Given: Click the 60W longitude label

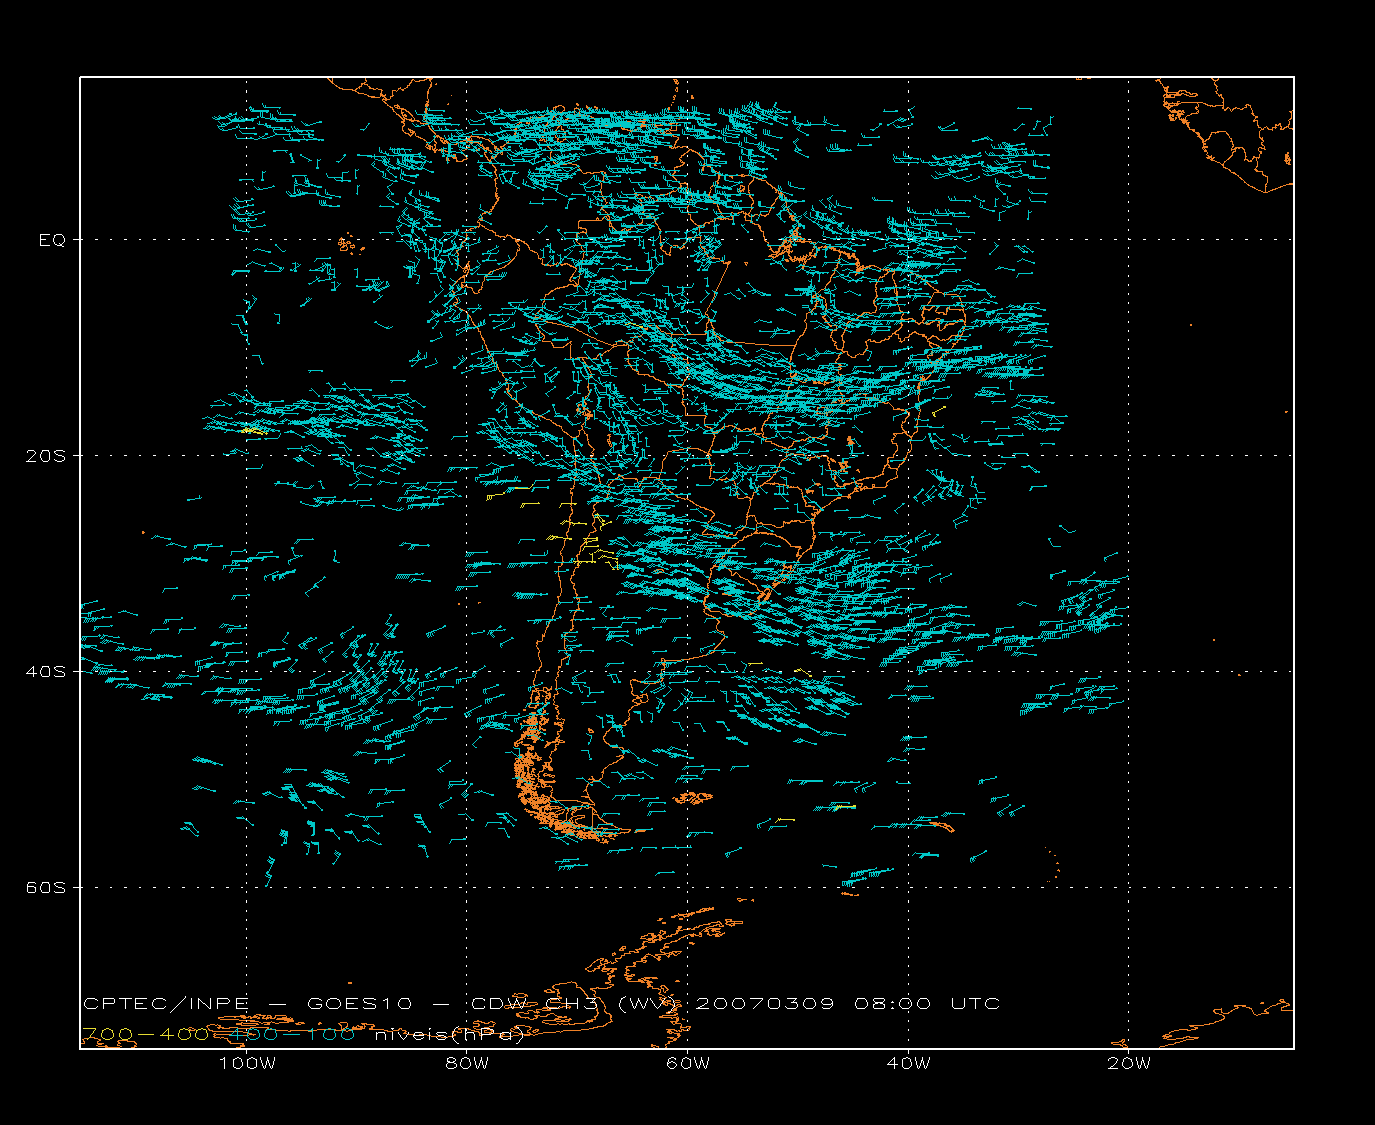Looking at the screenshot, I should pyautogui.click(x=688, y=1063).
